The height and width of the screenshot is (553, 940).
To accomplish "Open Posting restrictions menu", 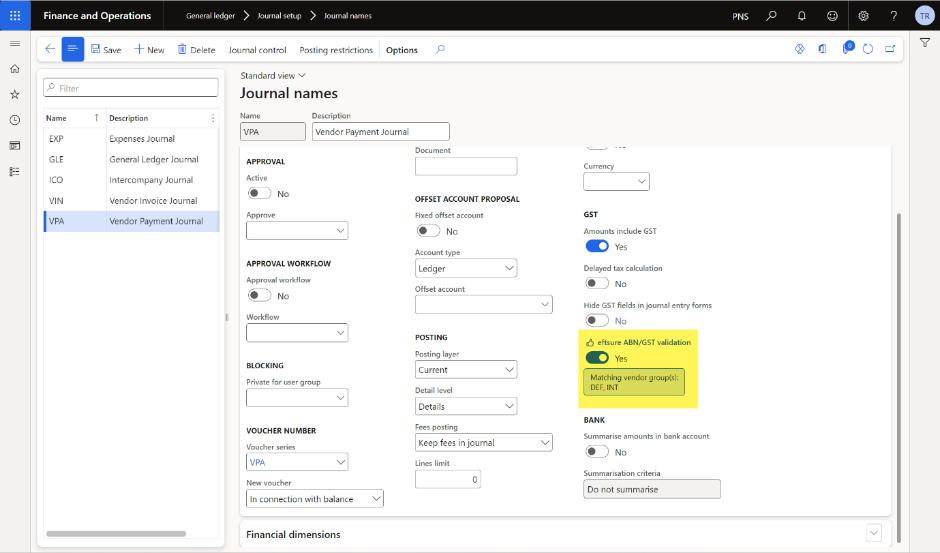I will 336,50.
